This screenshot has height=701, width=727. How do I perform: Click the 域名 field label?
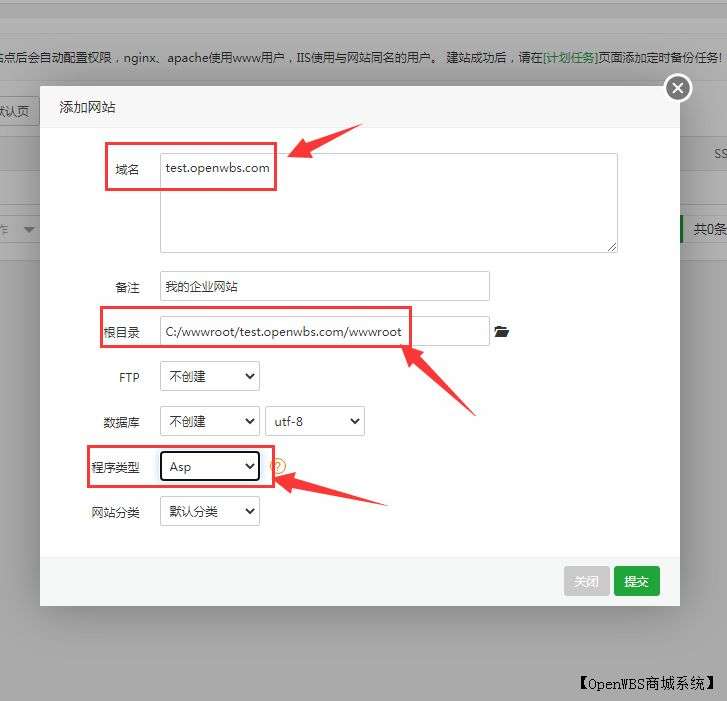(x=127, y=170)
